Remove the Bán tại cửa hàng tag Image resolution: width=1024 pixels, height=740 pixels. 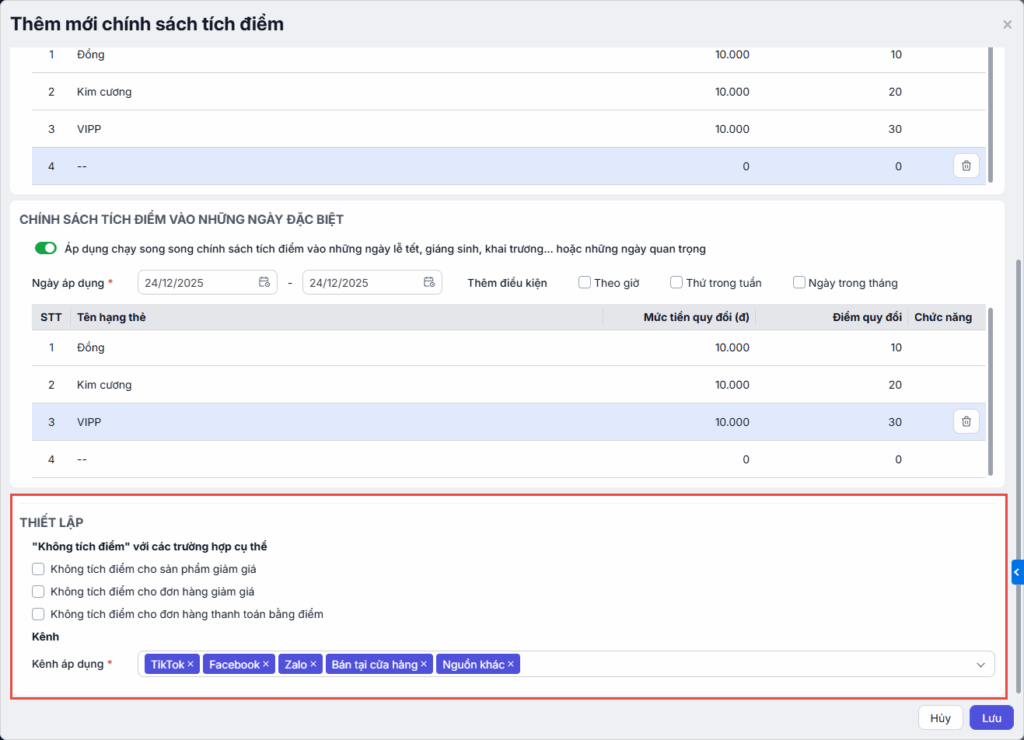424,664
